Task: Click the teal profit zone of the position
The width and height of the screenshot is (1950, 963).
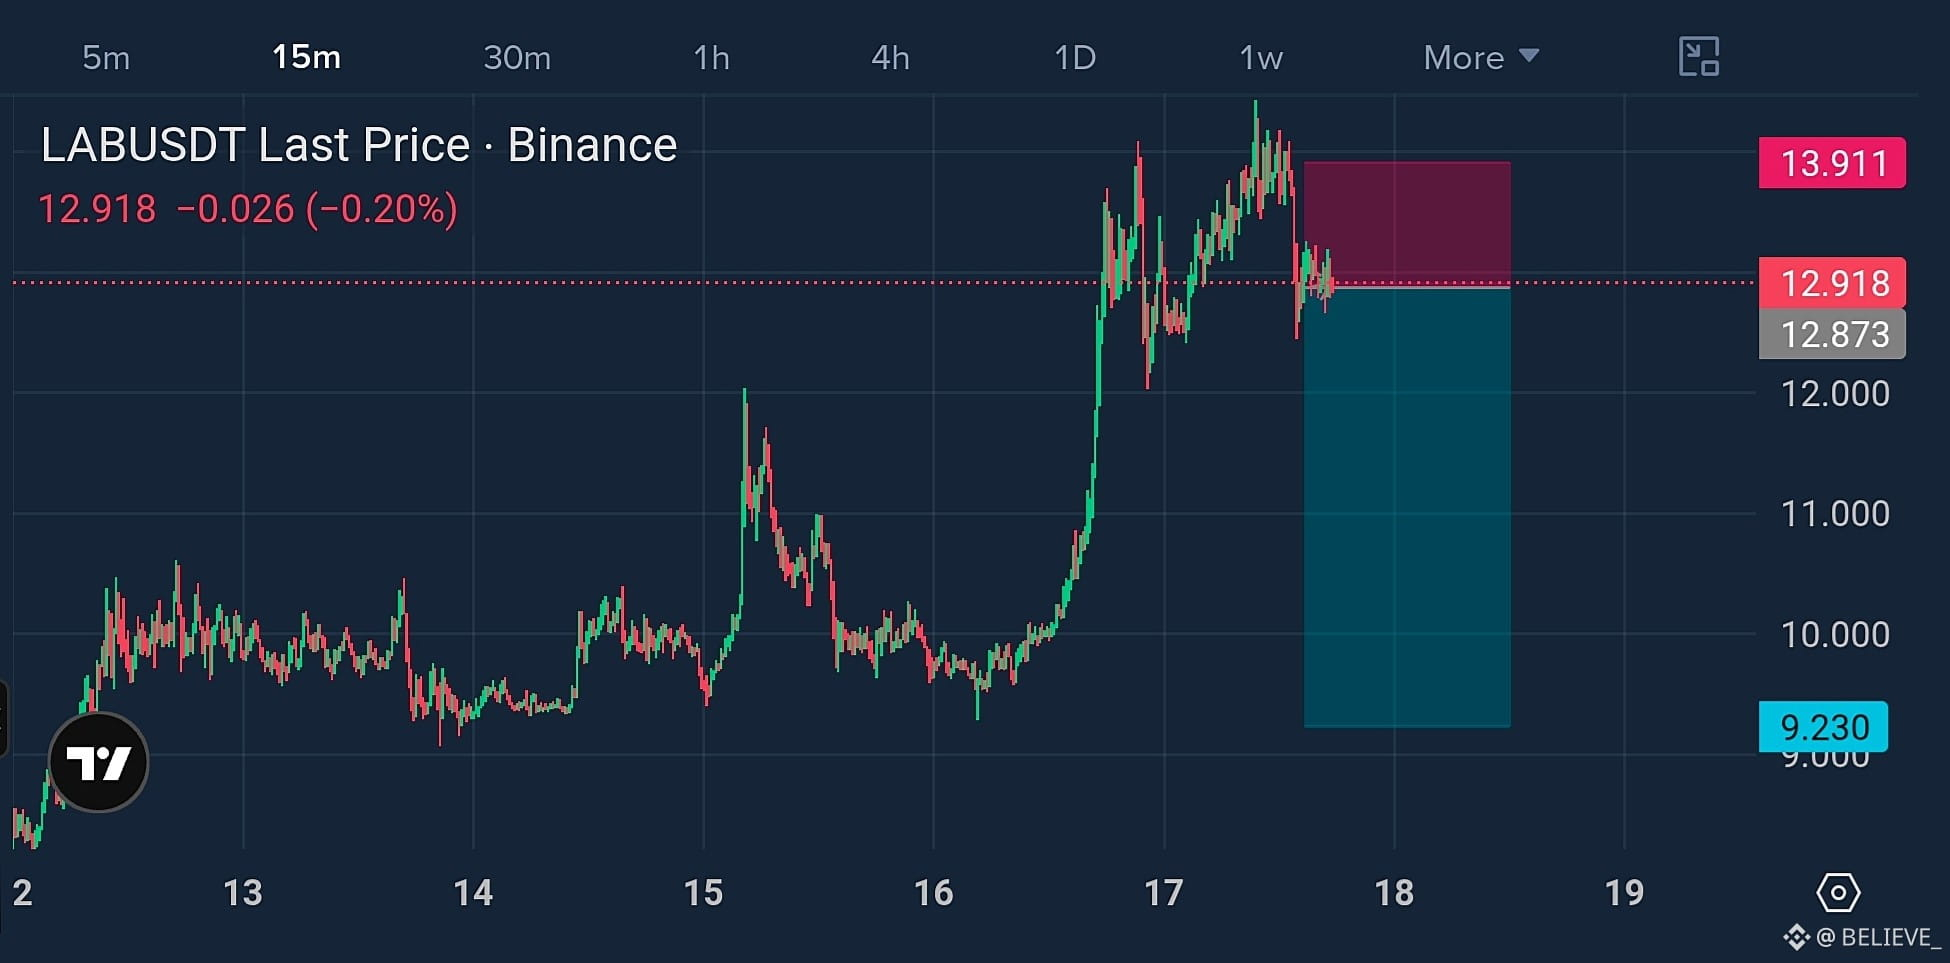Action: [x=1407, y=507]
